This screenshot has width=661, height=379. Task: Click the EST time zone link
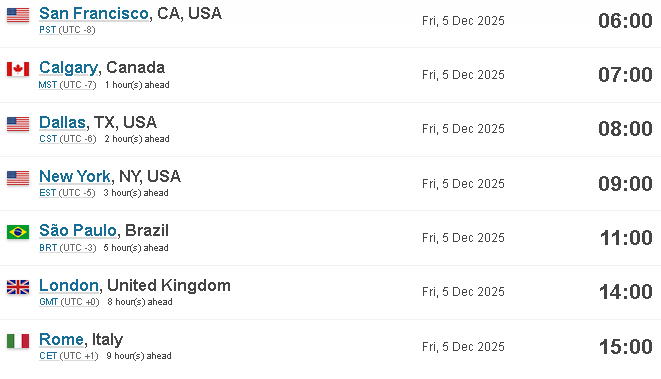tap(48, 193)
